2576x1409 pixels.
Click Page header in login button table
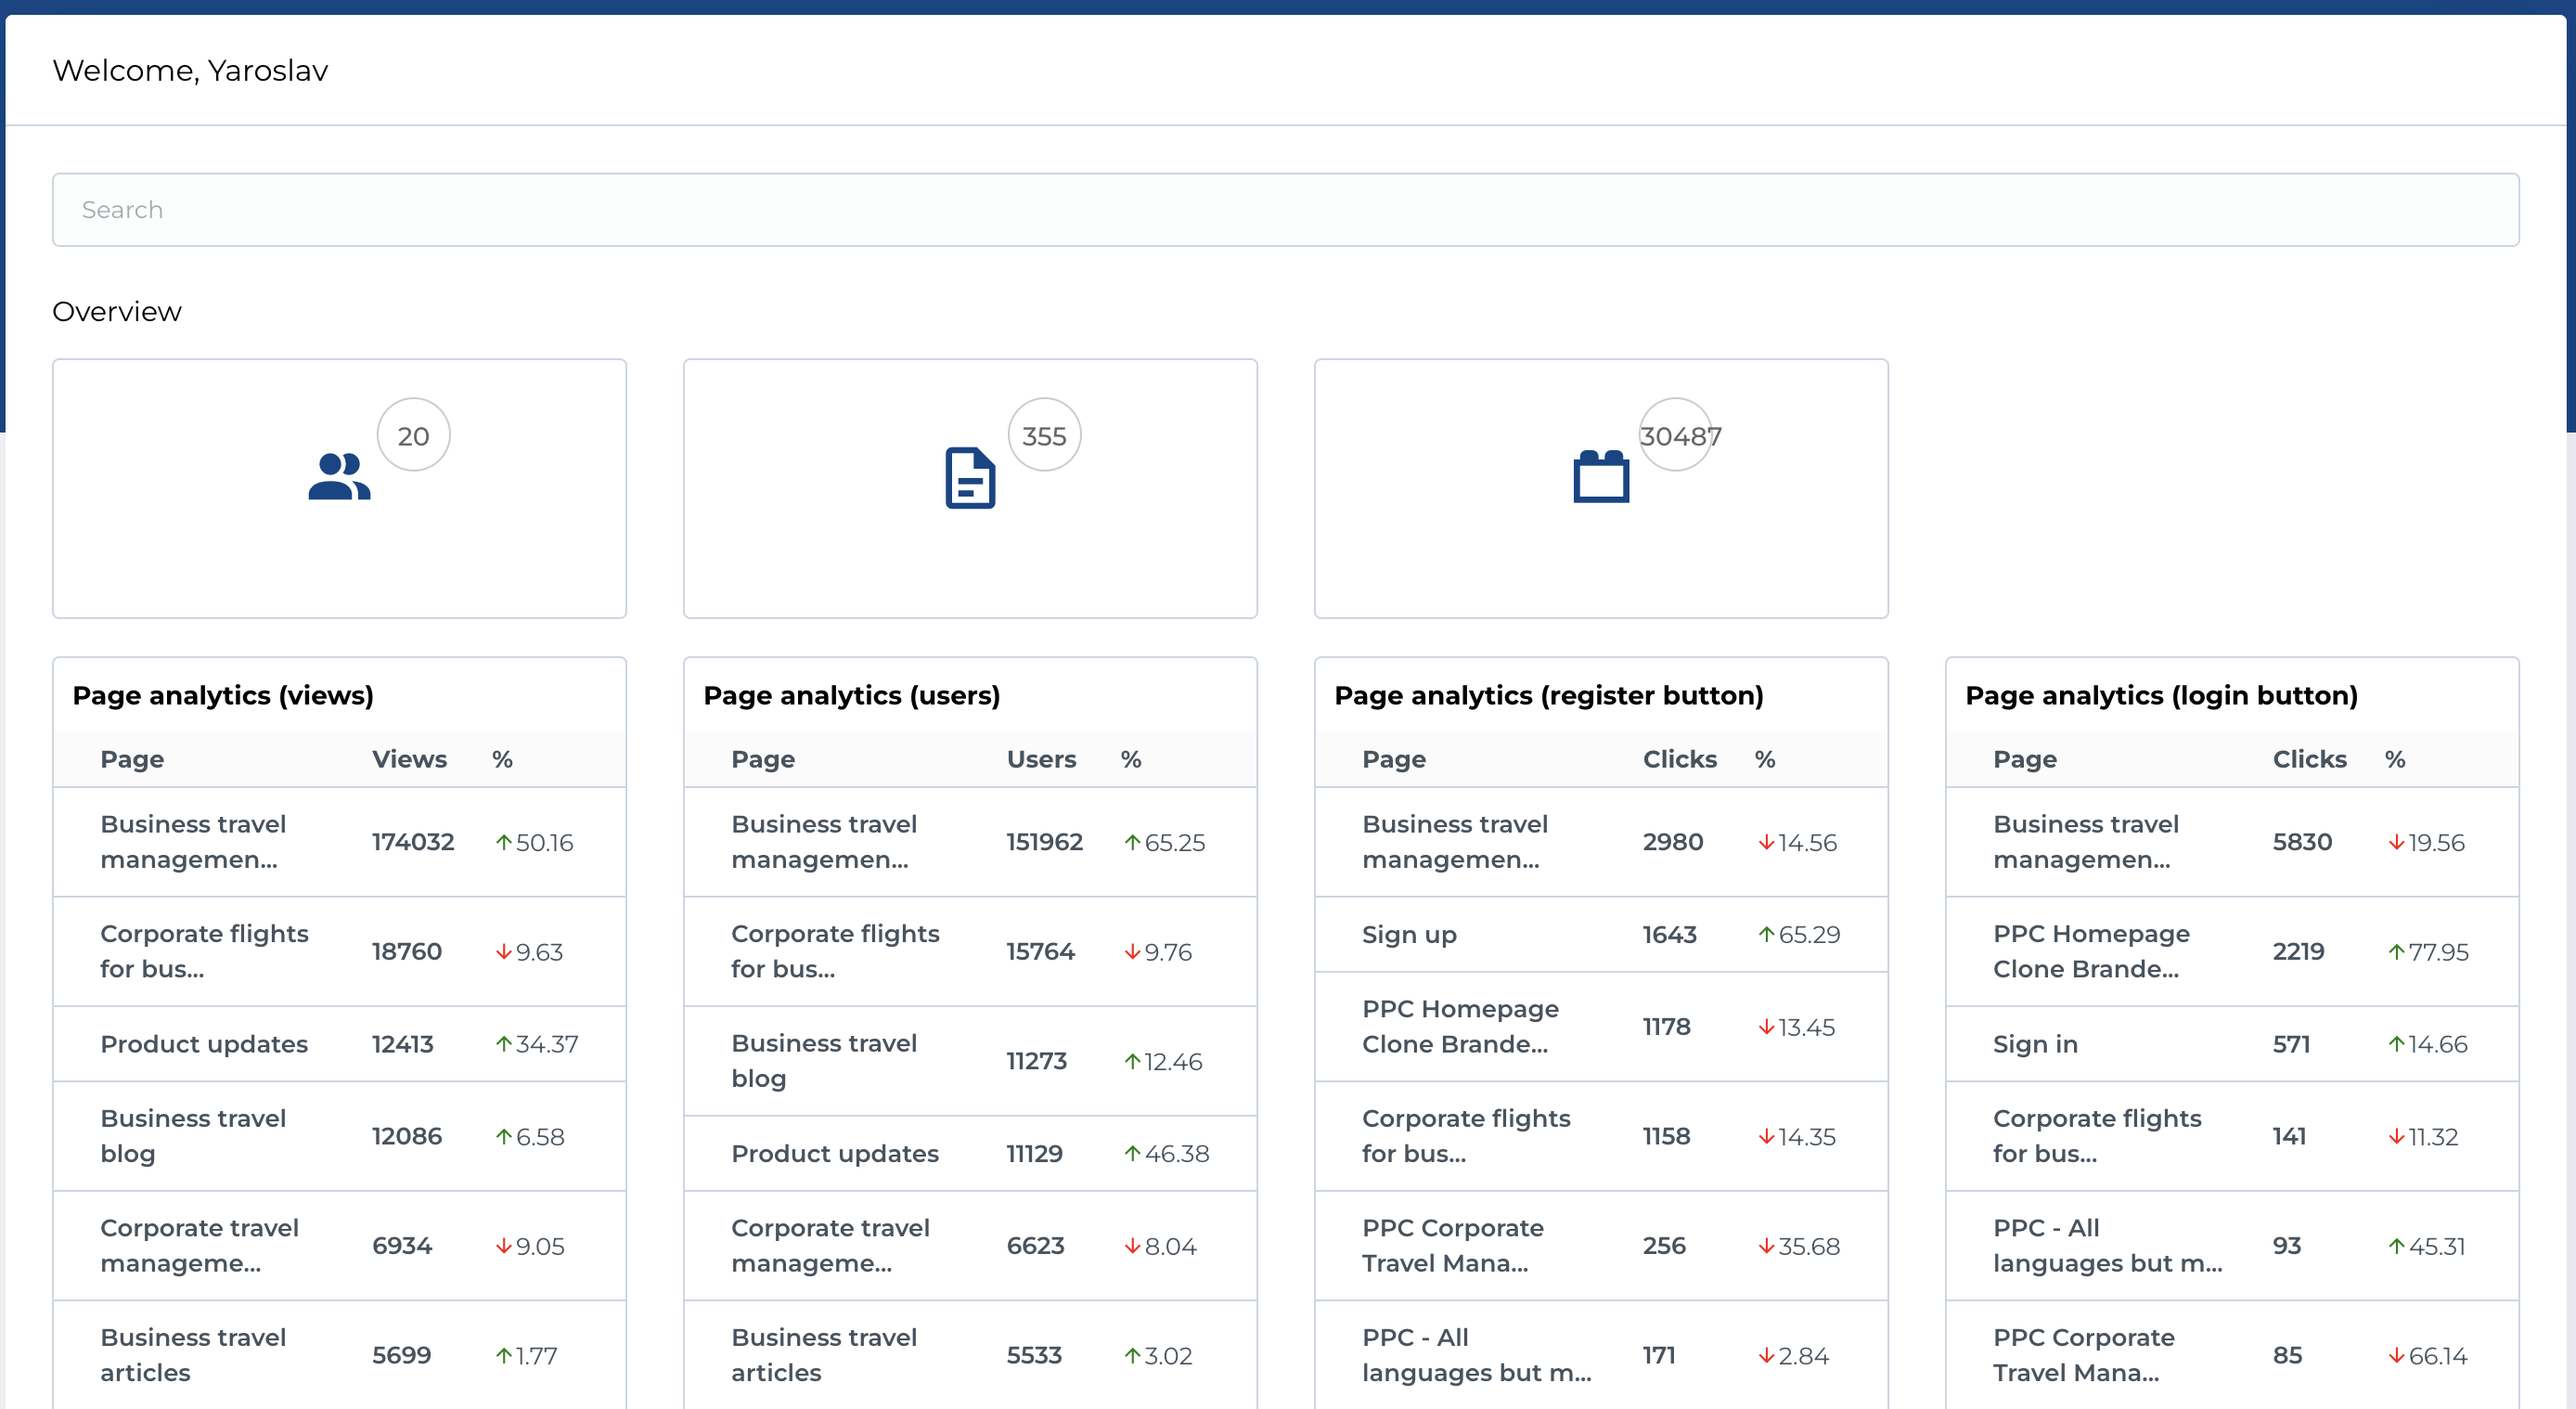pyautogui.click(x=2024, y=759)
